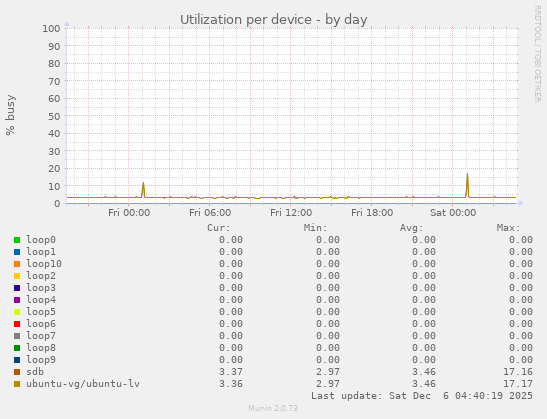Click the loop6 red color swatch

click(x=17, y=324)
